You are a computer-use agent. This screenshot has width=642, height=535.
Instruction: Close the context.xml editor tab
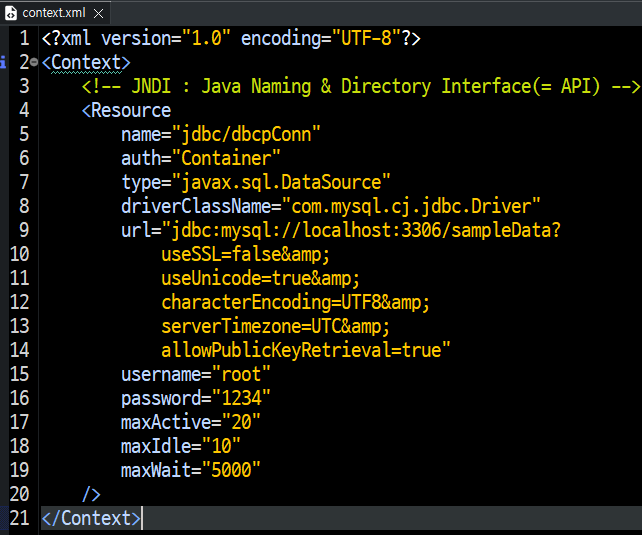coord(98,14)
